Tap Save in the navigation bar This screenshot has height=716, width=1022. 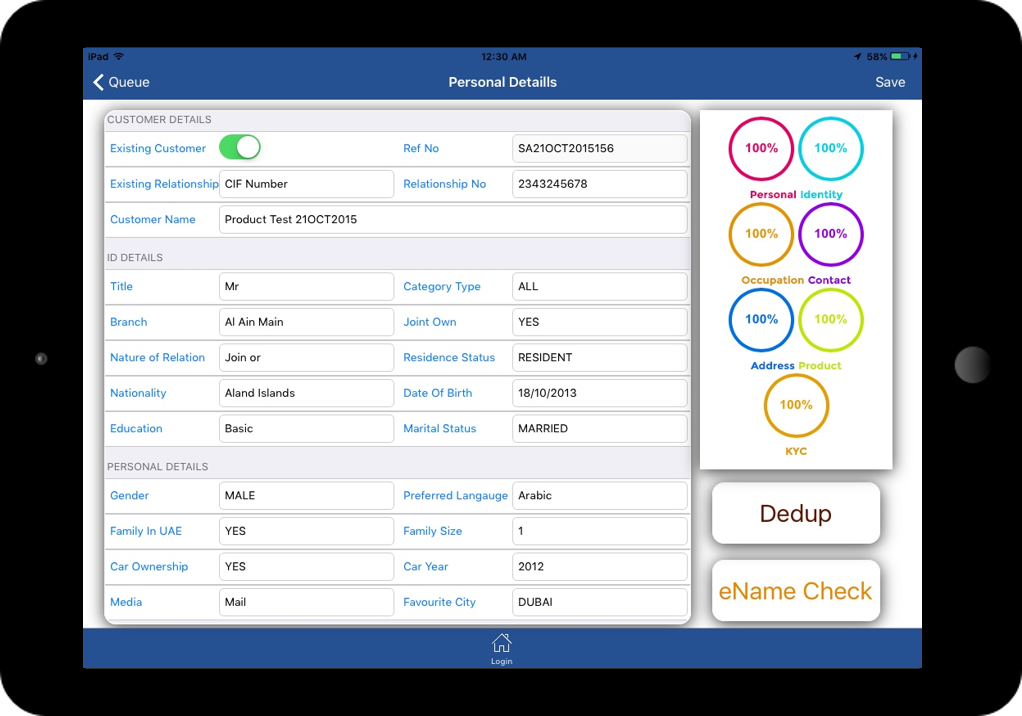889,82
